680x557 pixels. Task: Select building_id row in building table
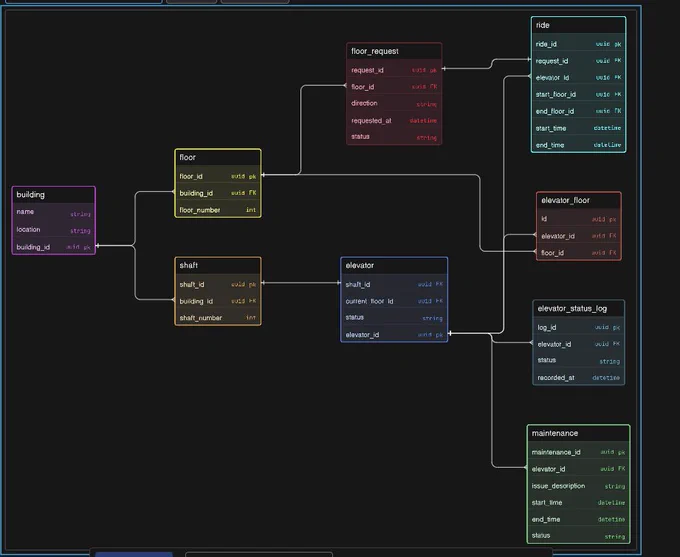(x=53, y=247)
